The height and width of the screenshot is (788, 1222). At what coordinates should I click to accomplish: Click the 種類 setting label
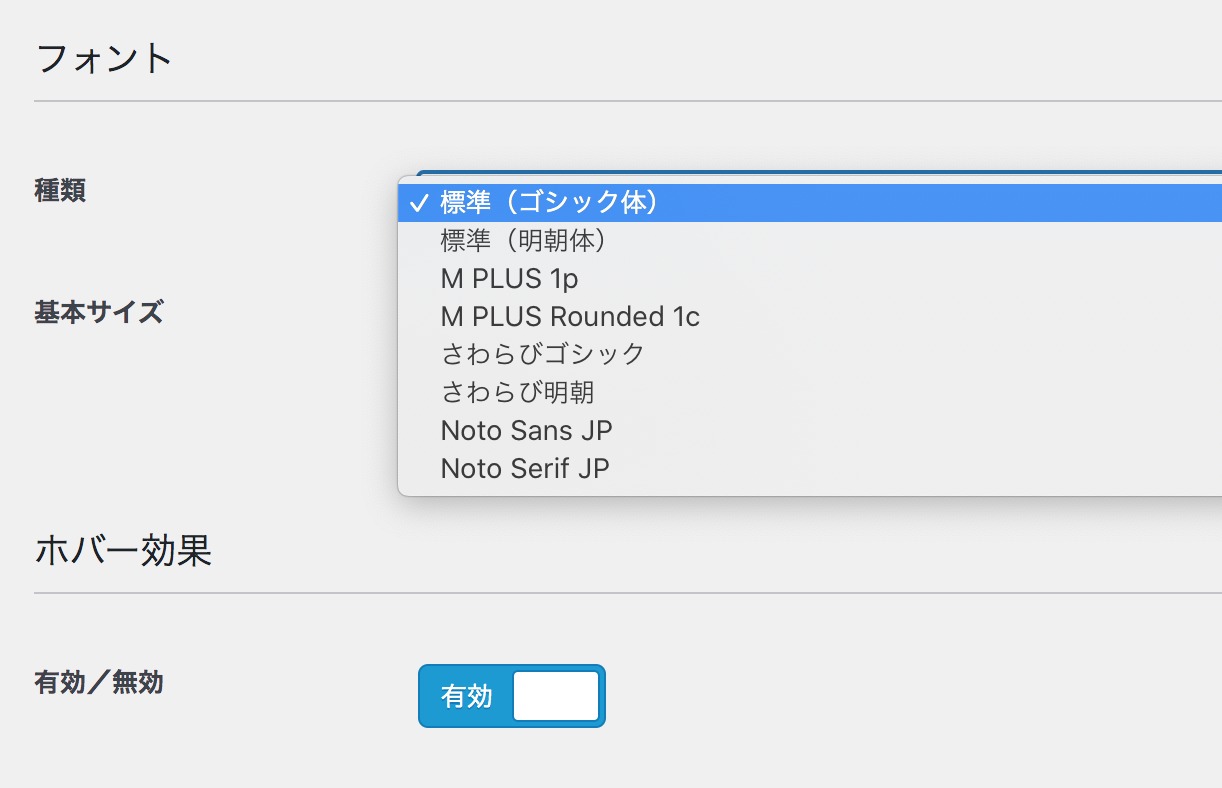[60, 192]
